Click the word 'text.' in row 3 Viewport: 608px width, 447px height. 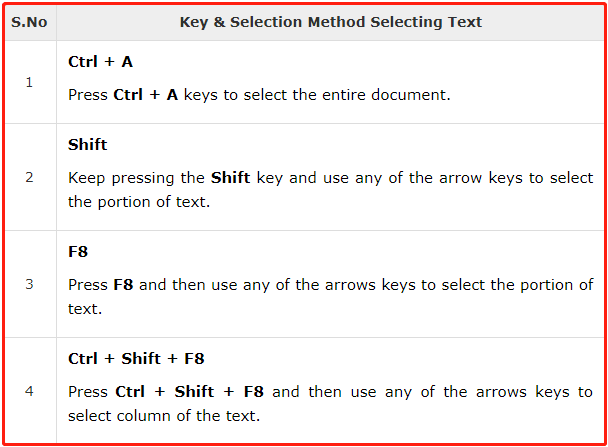click(85, 309)
